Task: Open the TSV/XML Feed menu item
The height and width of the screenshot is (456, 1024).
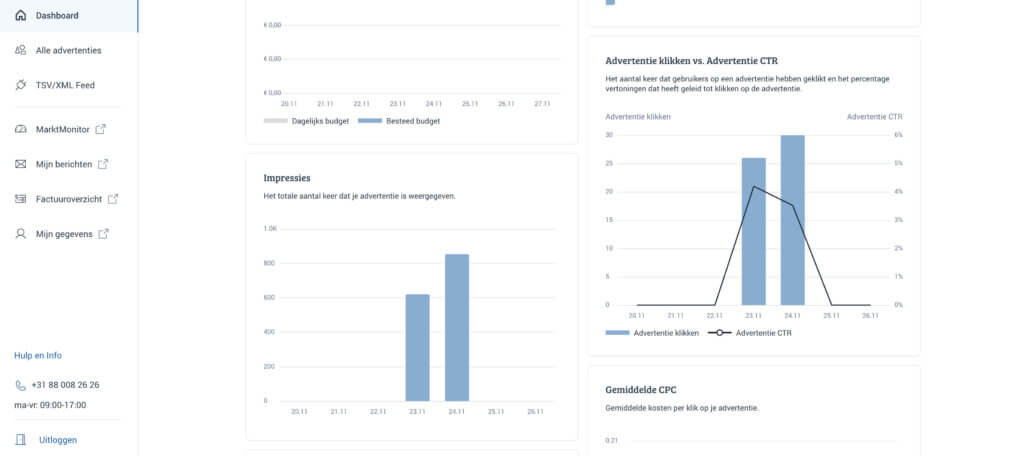Action: (65, 85)
